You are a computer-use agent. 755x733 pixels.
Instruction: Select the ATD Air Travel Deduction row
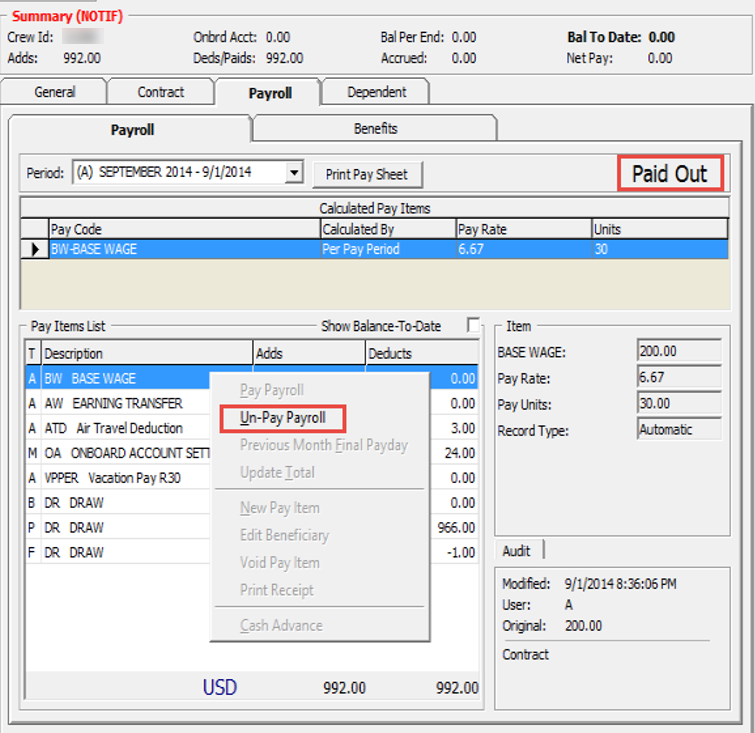coord(117,428)
